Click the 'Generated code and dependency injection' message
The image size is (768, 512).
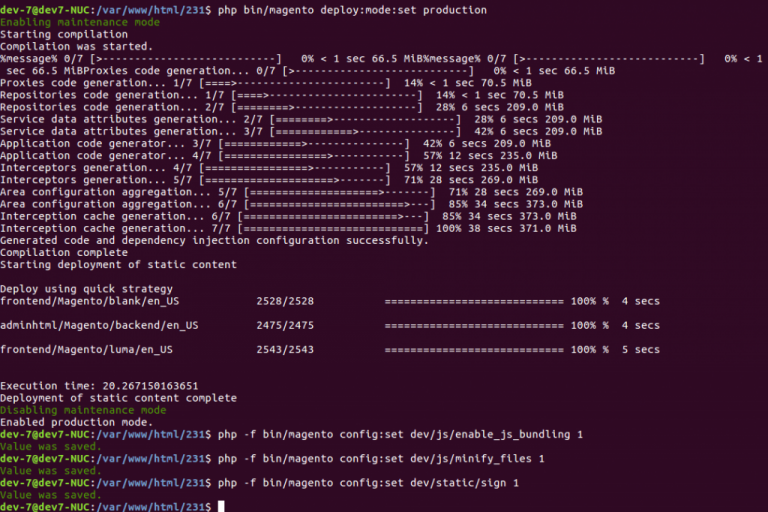click(x=214, y=241)
